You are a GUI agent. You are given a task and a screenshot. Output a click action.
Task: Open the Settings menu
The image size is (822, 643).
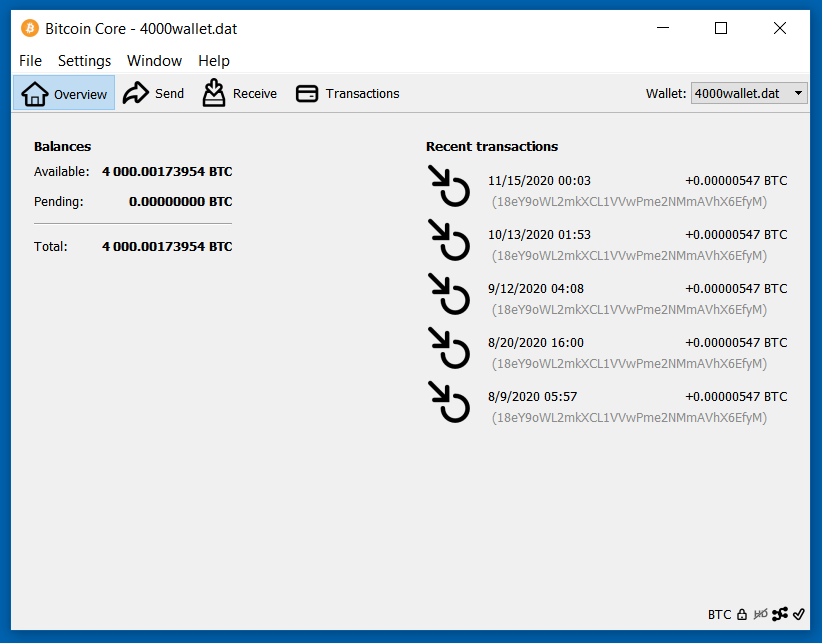pyautogui.click(x=84, y=61)
